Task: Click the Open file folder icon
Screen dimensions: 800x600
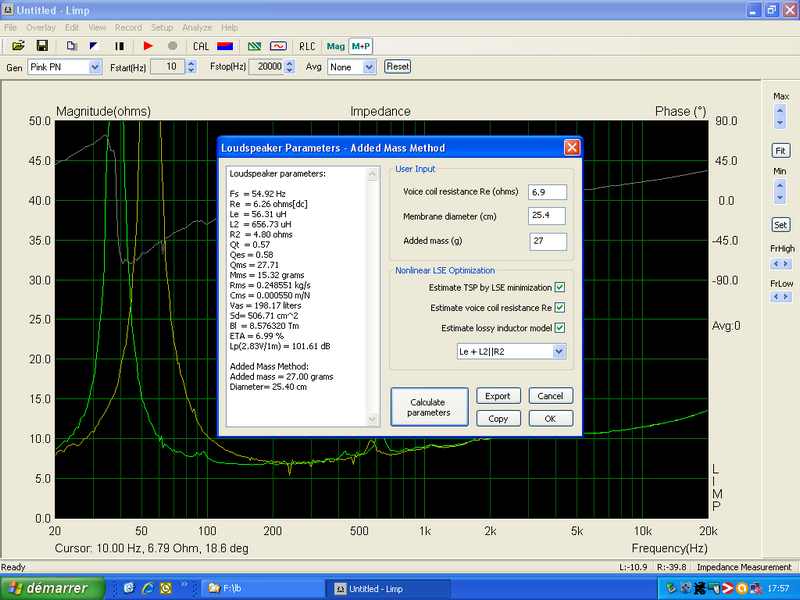Action: 18,46
